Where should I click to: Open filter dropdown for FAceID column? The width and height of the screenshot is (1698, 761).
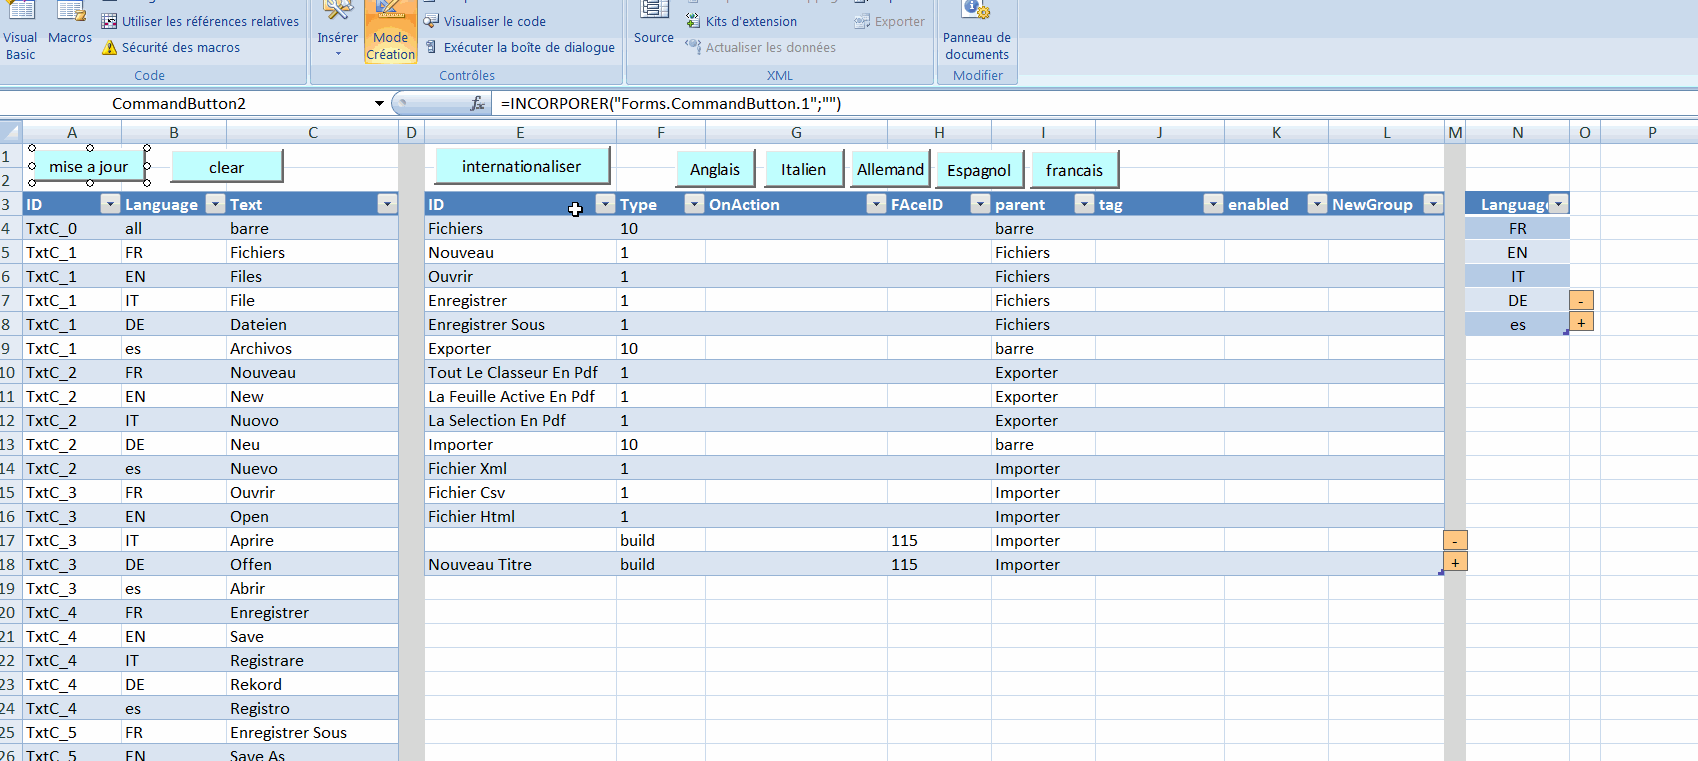point(980,204)
